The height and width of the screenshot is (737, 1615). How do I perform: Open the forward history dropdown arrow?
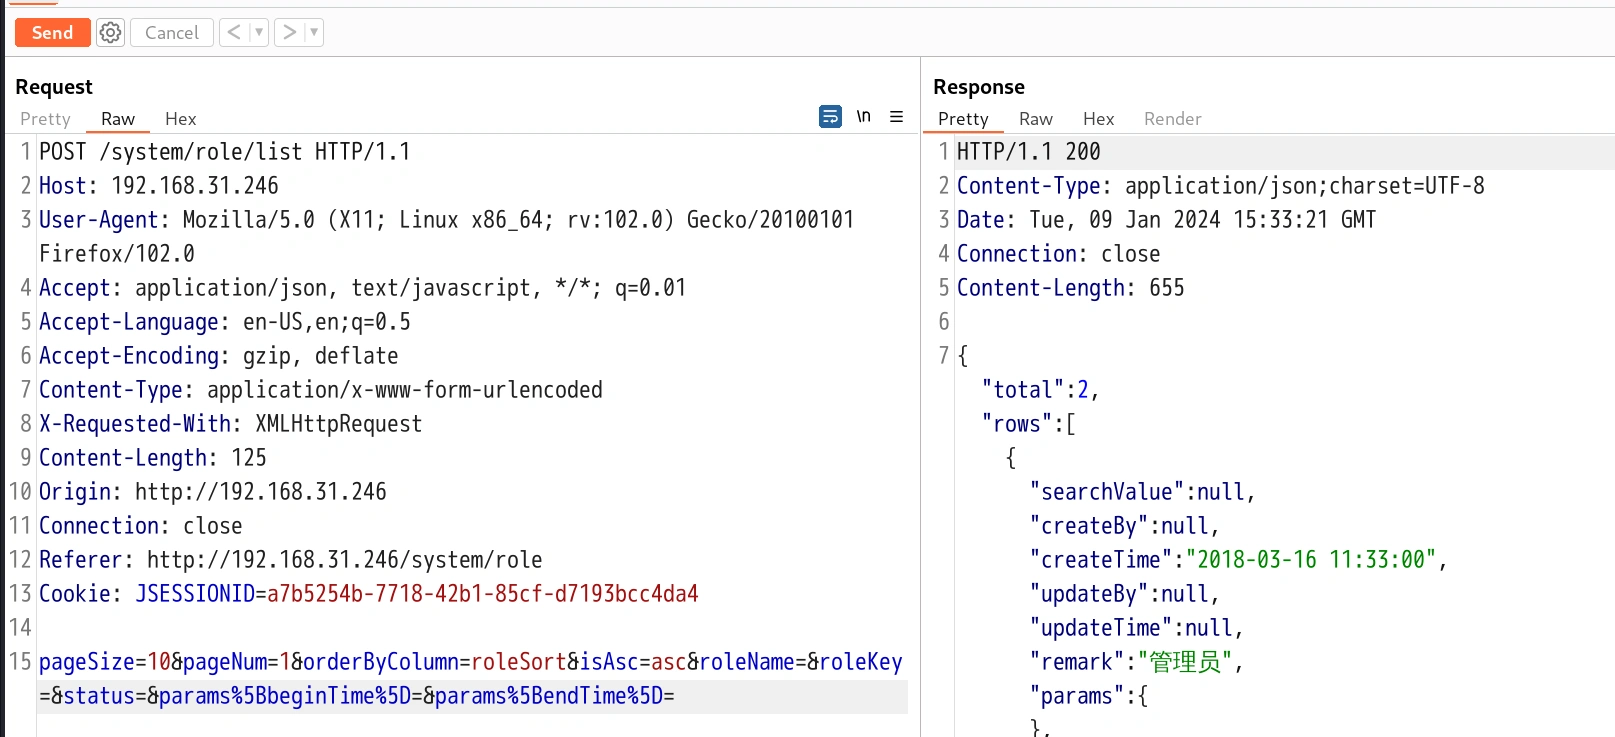tap(314, 33)
